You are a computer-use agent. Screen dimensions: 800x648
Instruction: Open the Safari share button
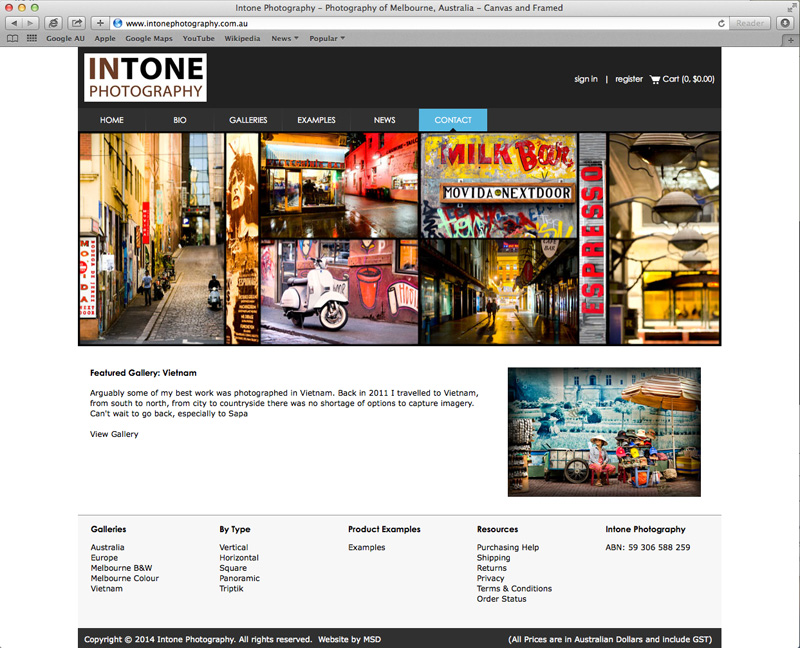coord(76,23)
